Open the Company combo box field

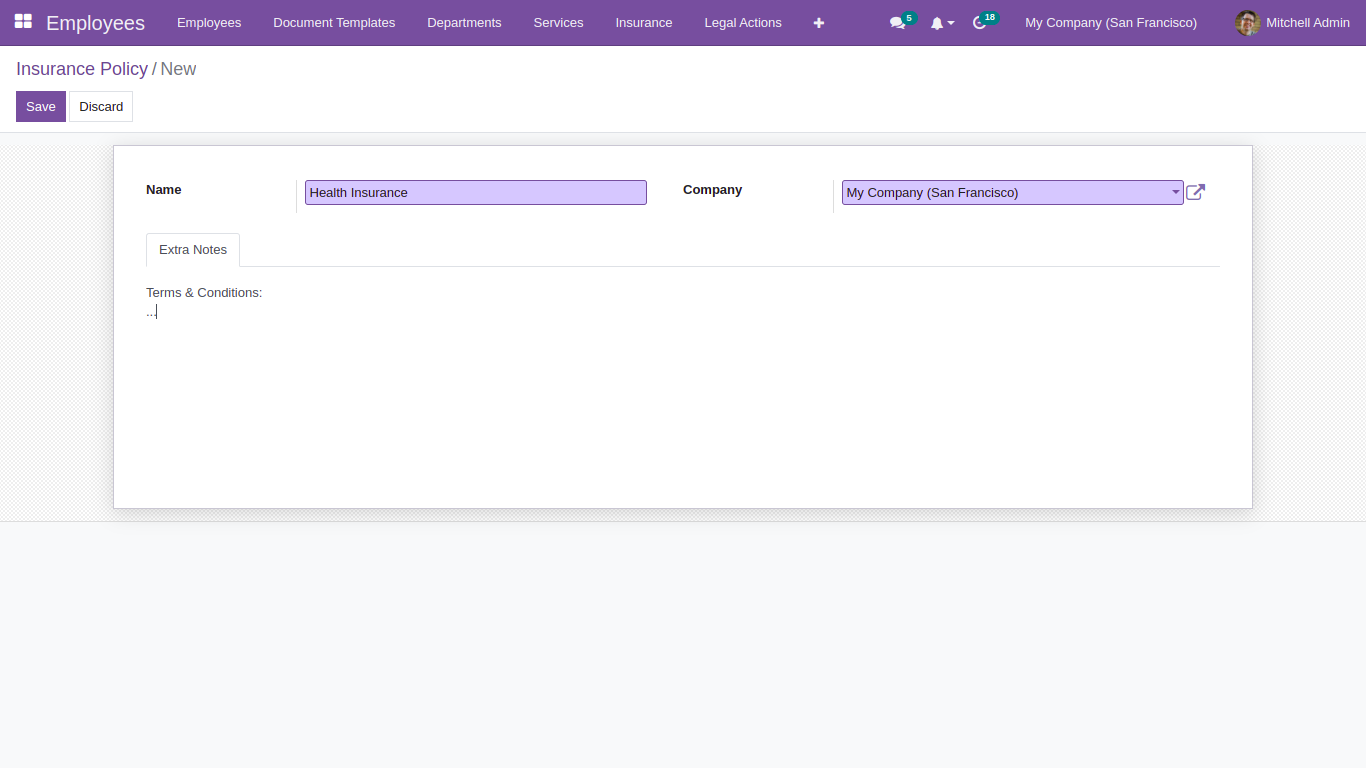click(1000, 192)
